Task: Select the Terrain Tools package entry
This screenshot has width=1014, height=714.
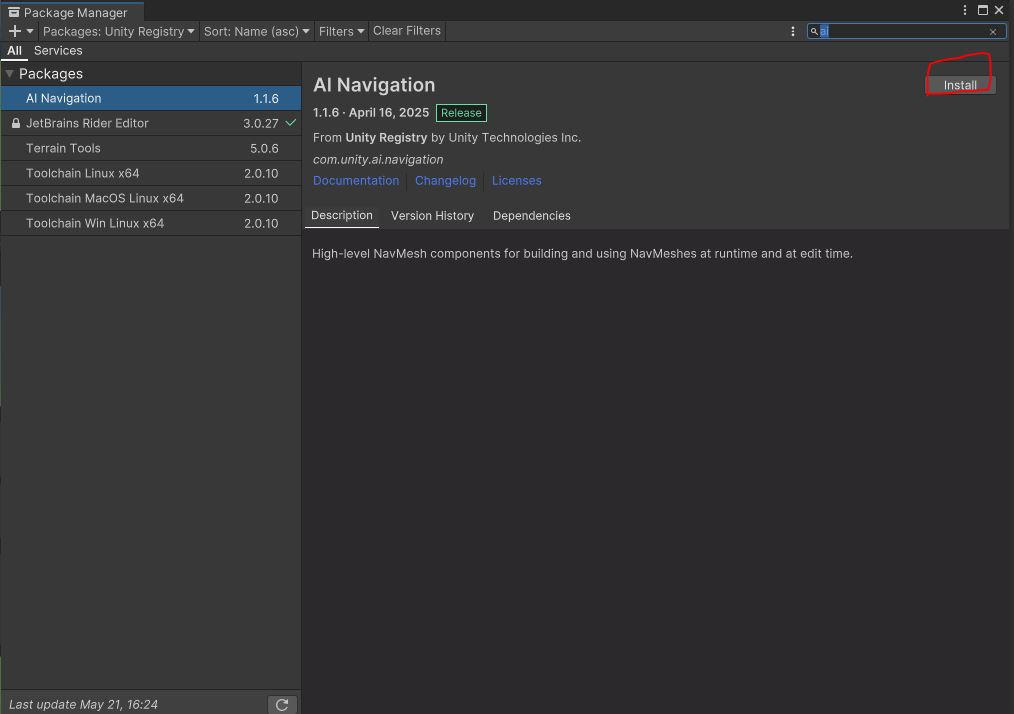Action: point(150,148)
